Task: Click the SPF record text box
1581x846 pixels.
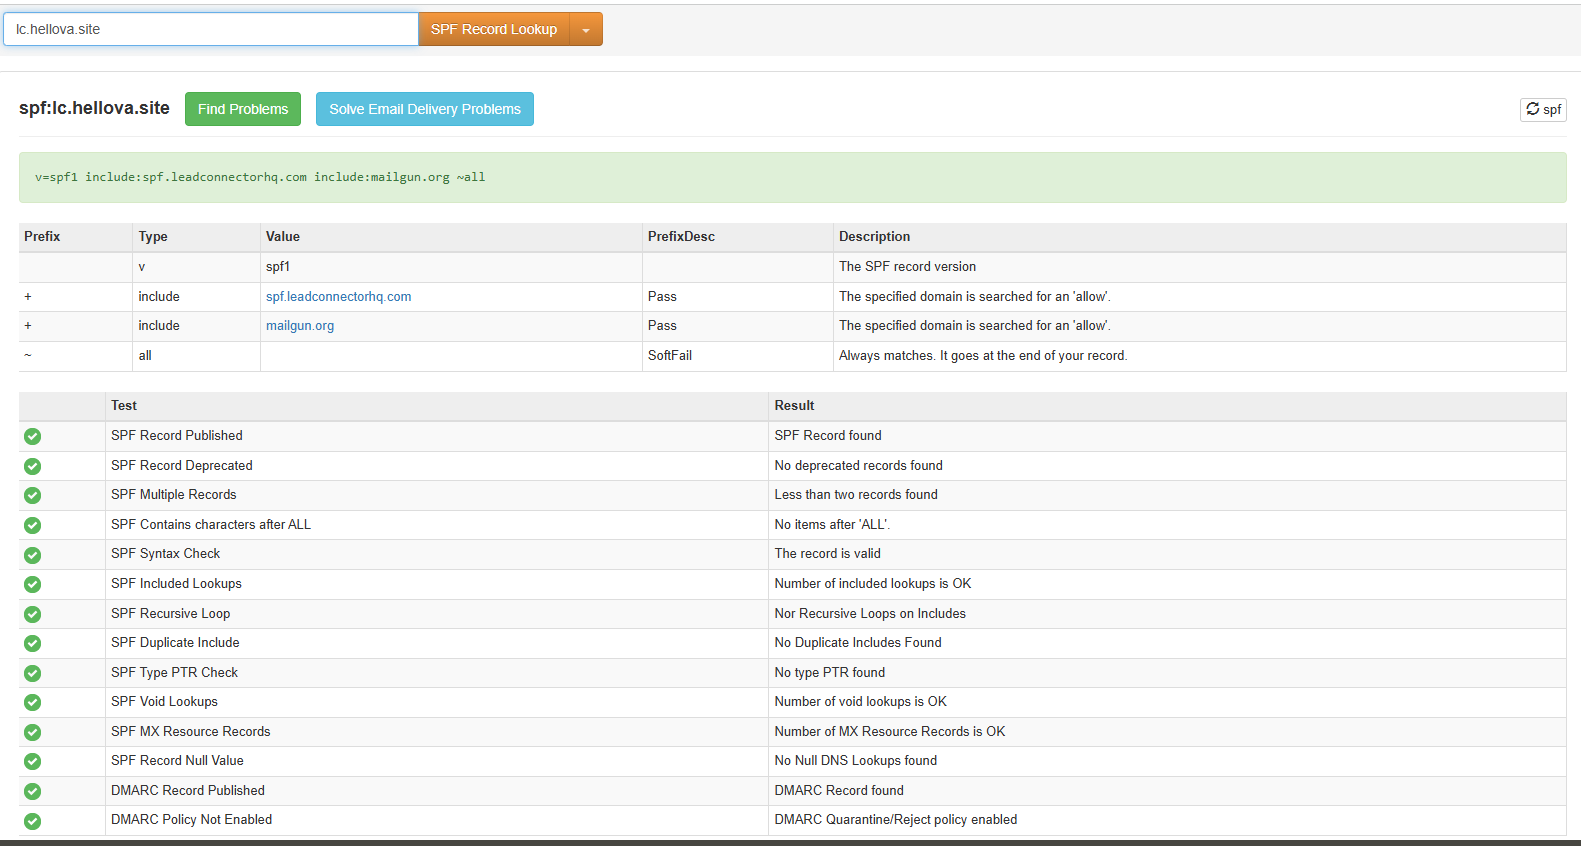Action: point(792,177)
